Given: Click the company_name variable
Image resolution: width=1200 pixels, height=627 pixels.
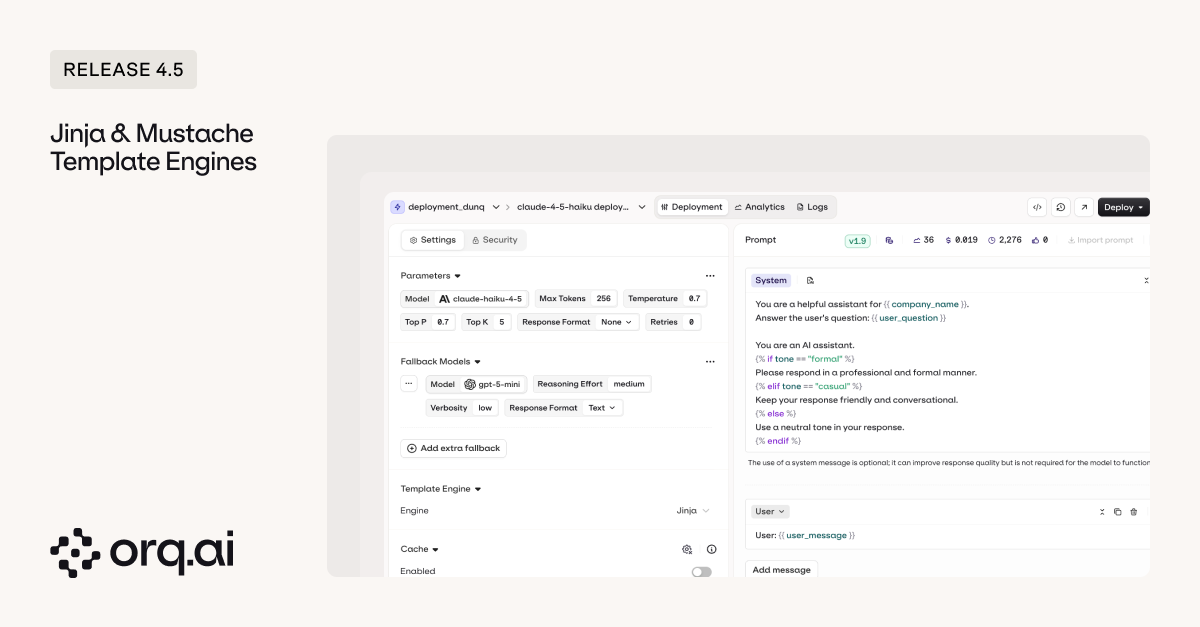Looking at the screenshot, I should (925, 304).
